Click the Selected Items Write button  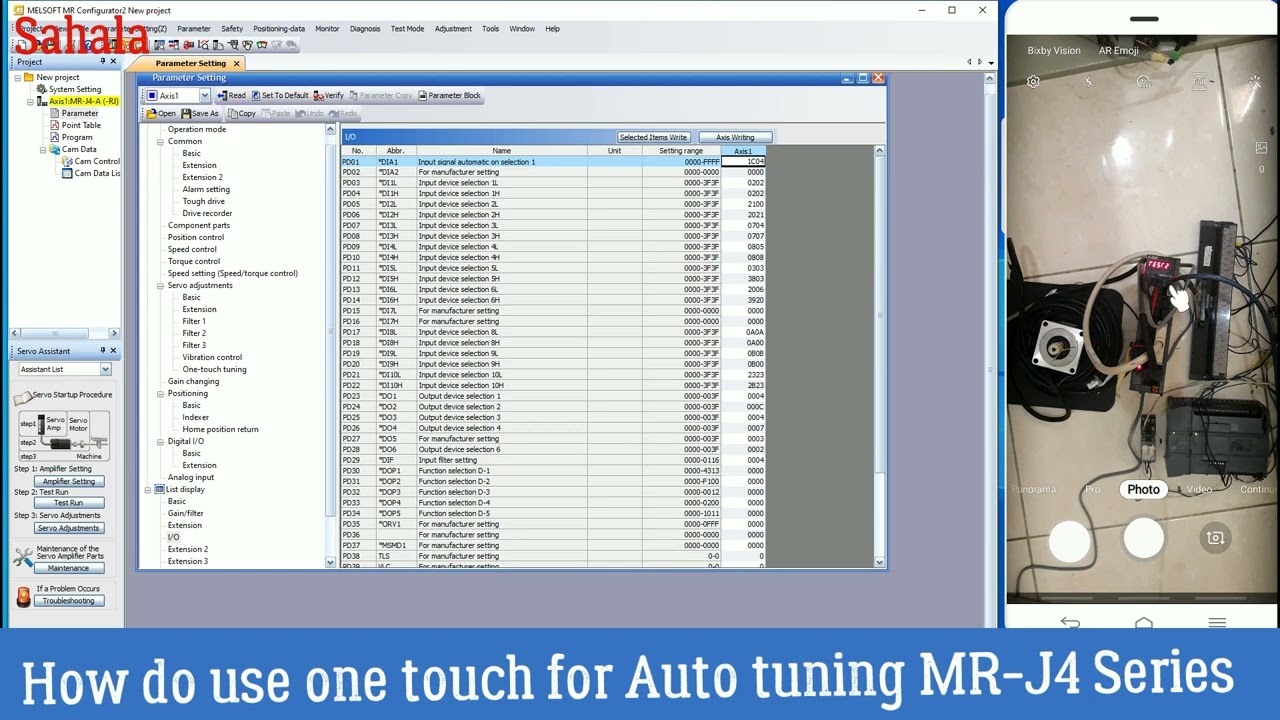point(654,137)
